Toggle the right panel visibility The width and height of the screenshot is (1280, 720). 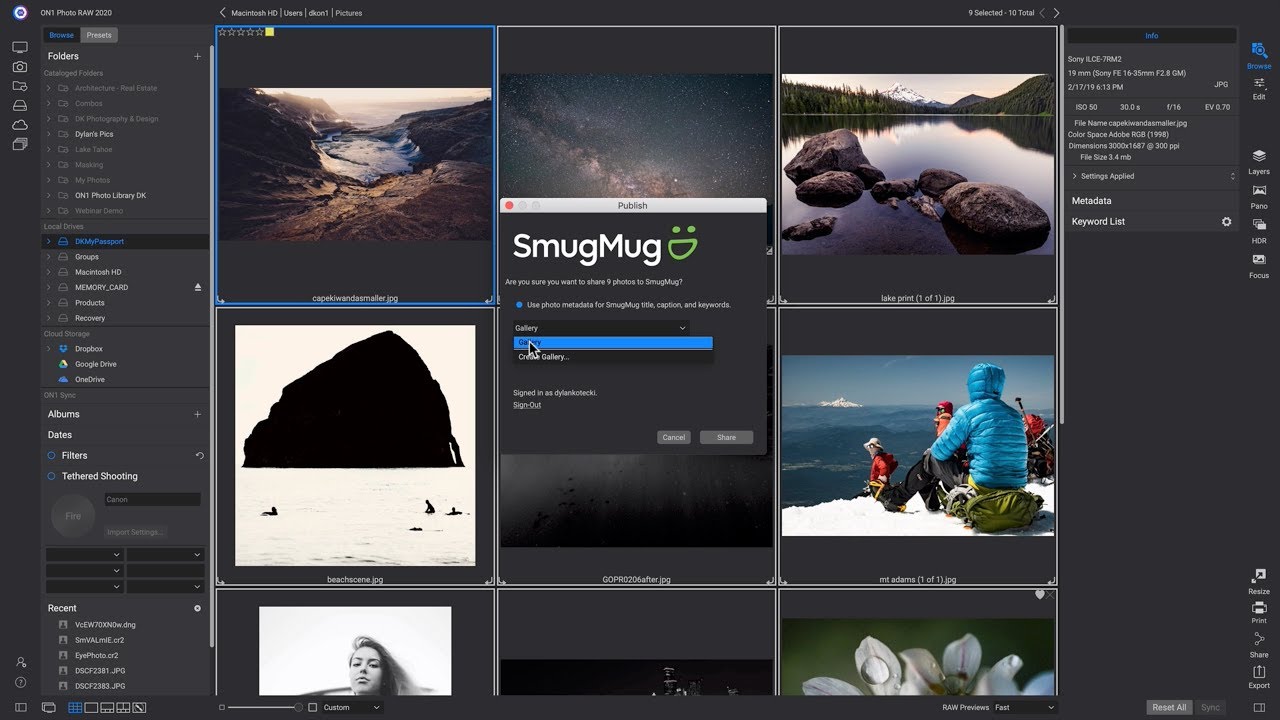(1259, 708)
